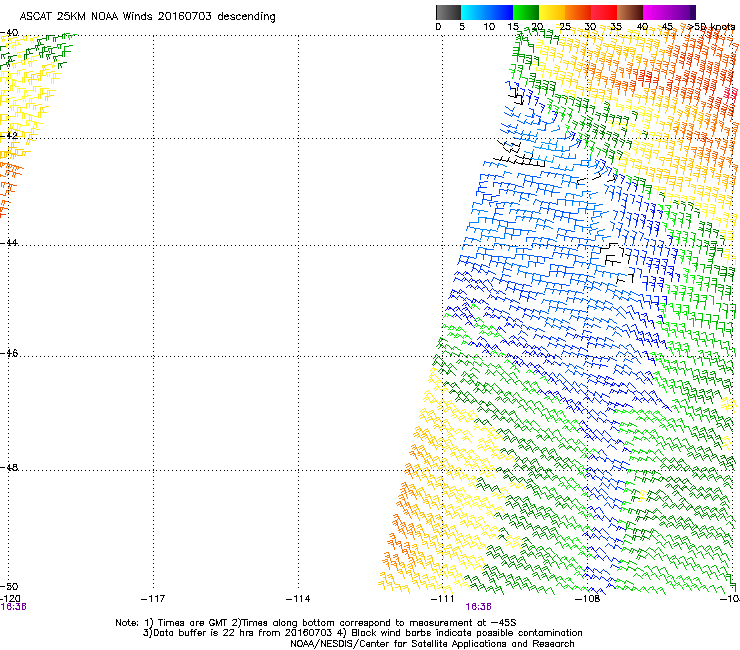Click the red 30-35 knots legend segment

pyautogui.click(x=604, y=12)
